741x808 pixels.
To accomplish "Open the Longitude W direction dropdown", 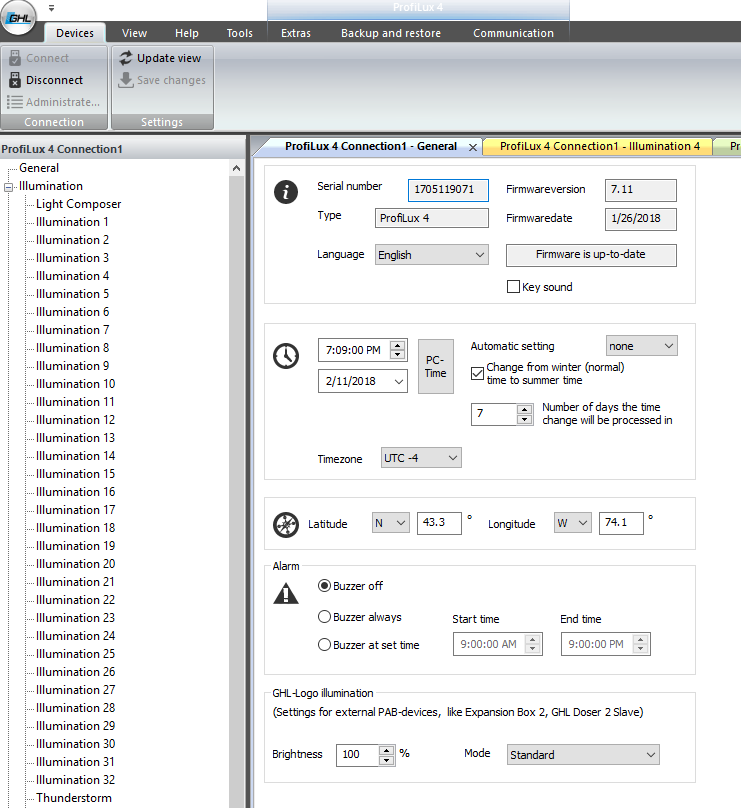I will click(573, 523).
